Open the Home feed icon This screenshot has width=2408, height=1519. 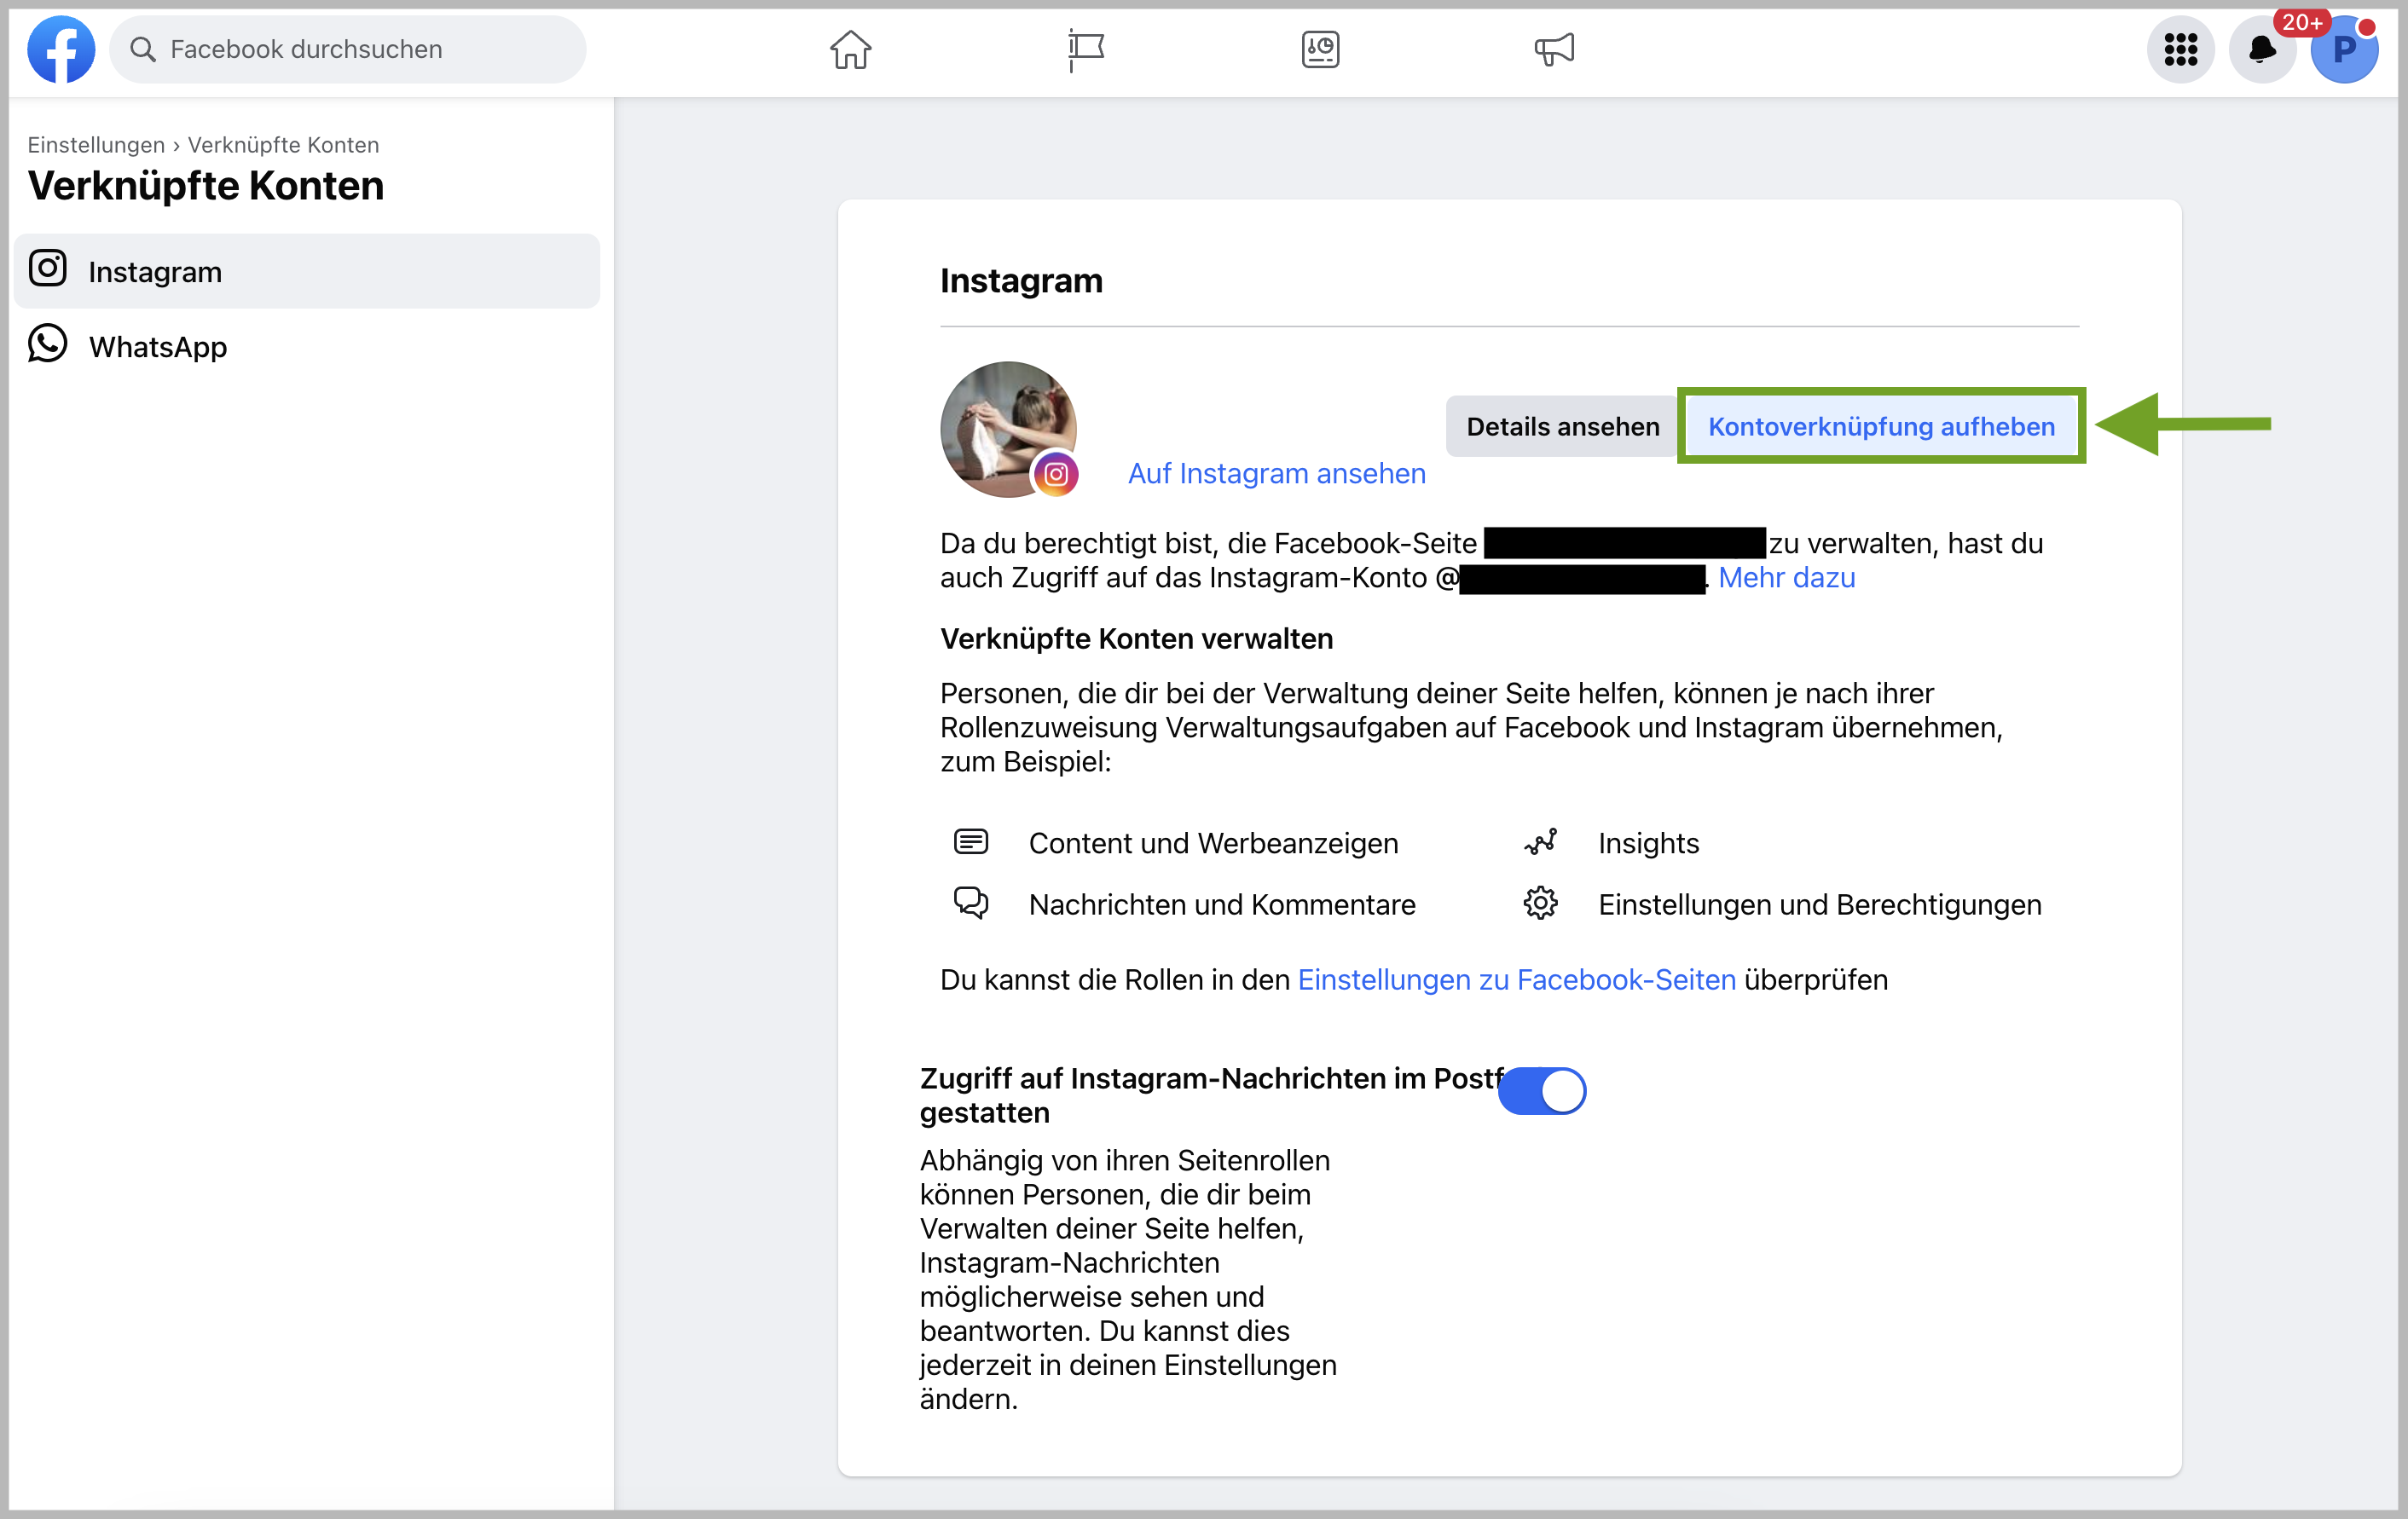tap(851, 49)
